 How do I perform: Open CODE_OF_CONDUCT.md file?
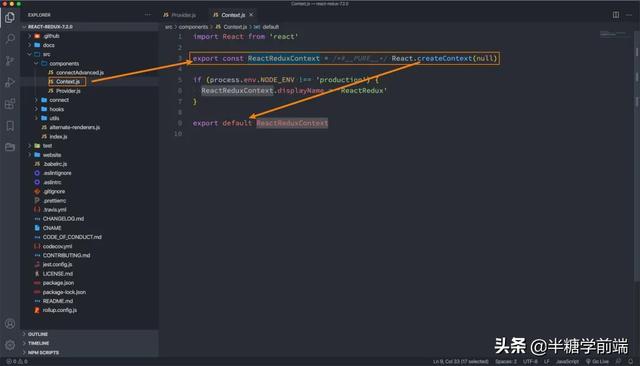click(89, 237)
